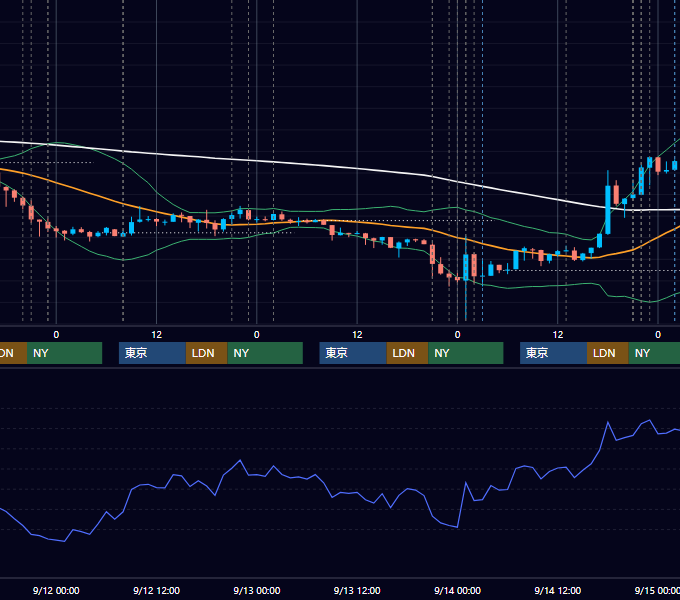Image resolution: width=680 pixels, height=600 pixels.
Task: Pick the NY session block before 9/15 00:00
Action: (x=654, y=353)
